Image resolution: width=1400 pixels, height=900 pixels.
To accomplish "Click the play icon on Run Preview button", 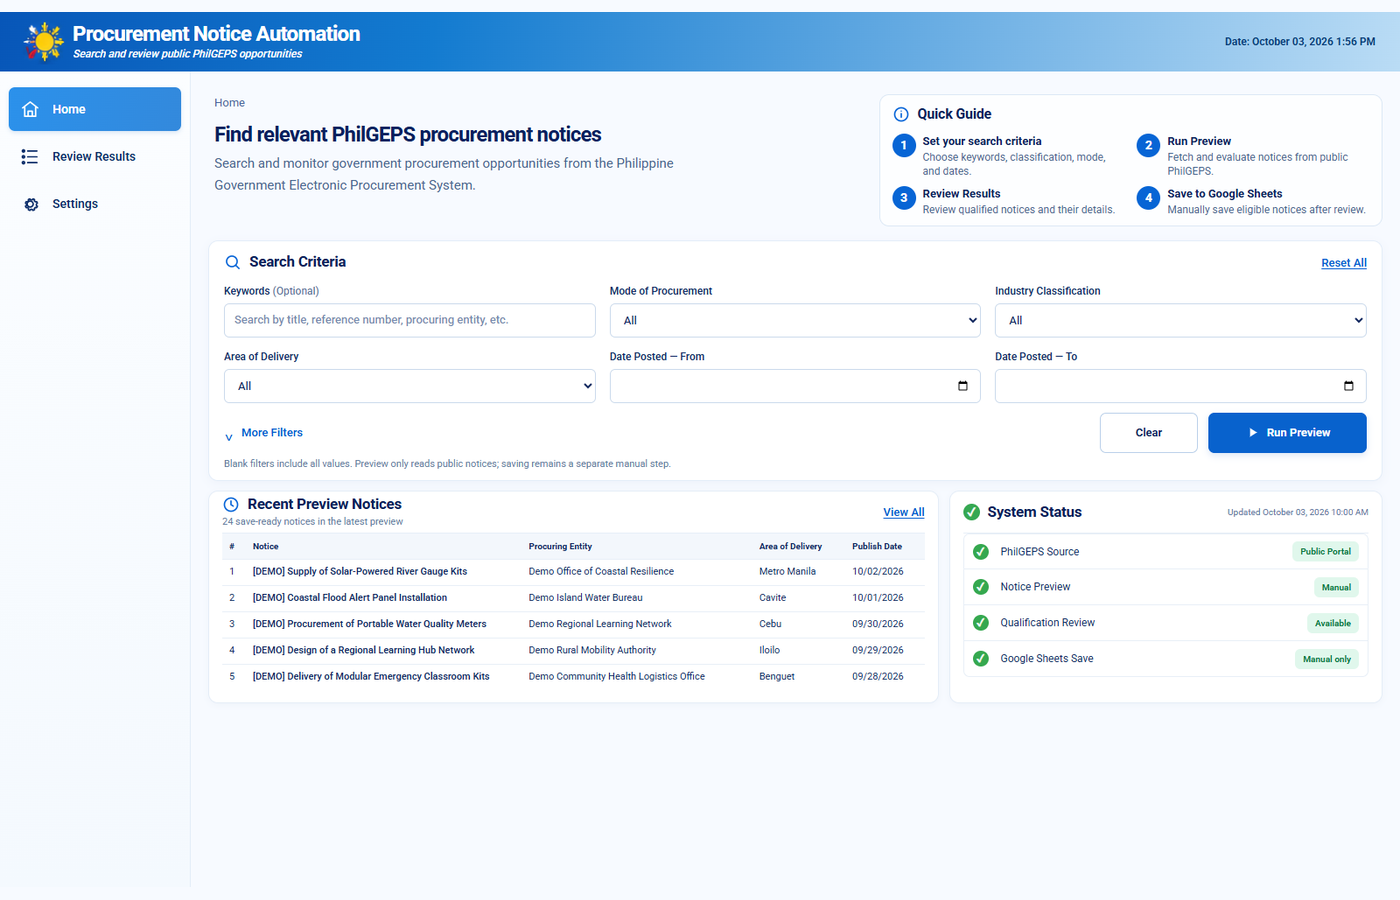I will tap(1253, 433).
